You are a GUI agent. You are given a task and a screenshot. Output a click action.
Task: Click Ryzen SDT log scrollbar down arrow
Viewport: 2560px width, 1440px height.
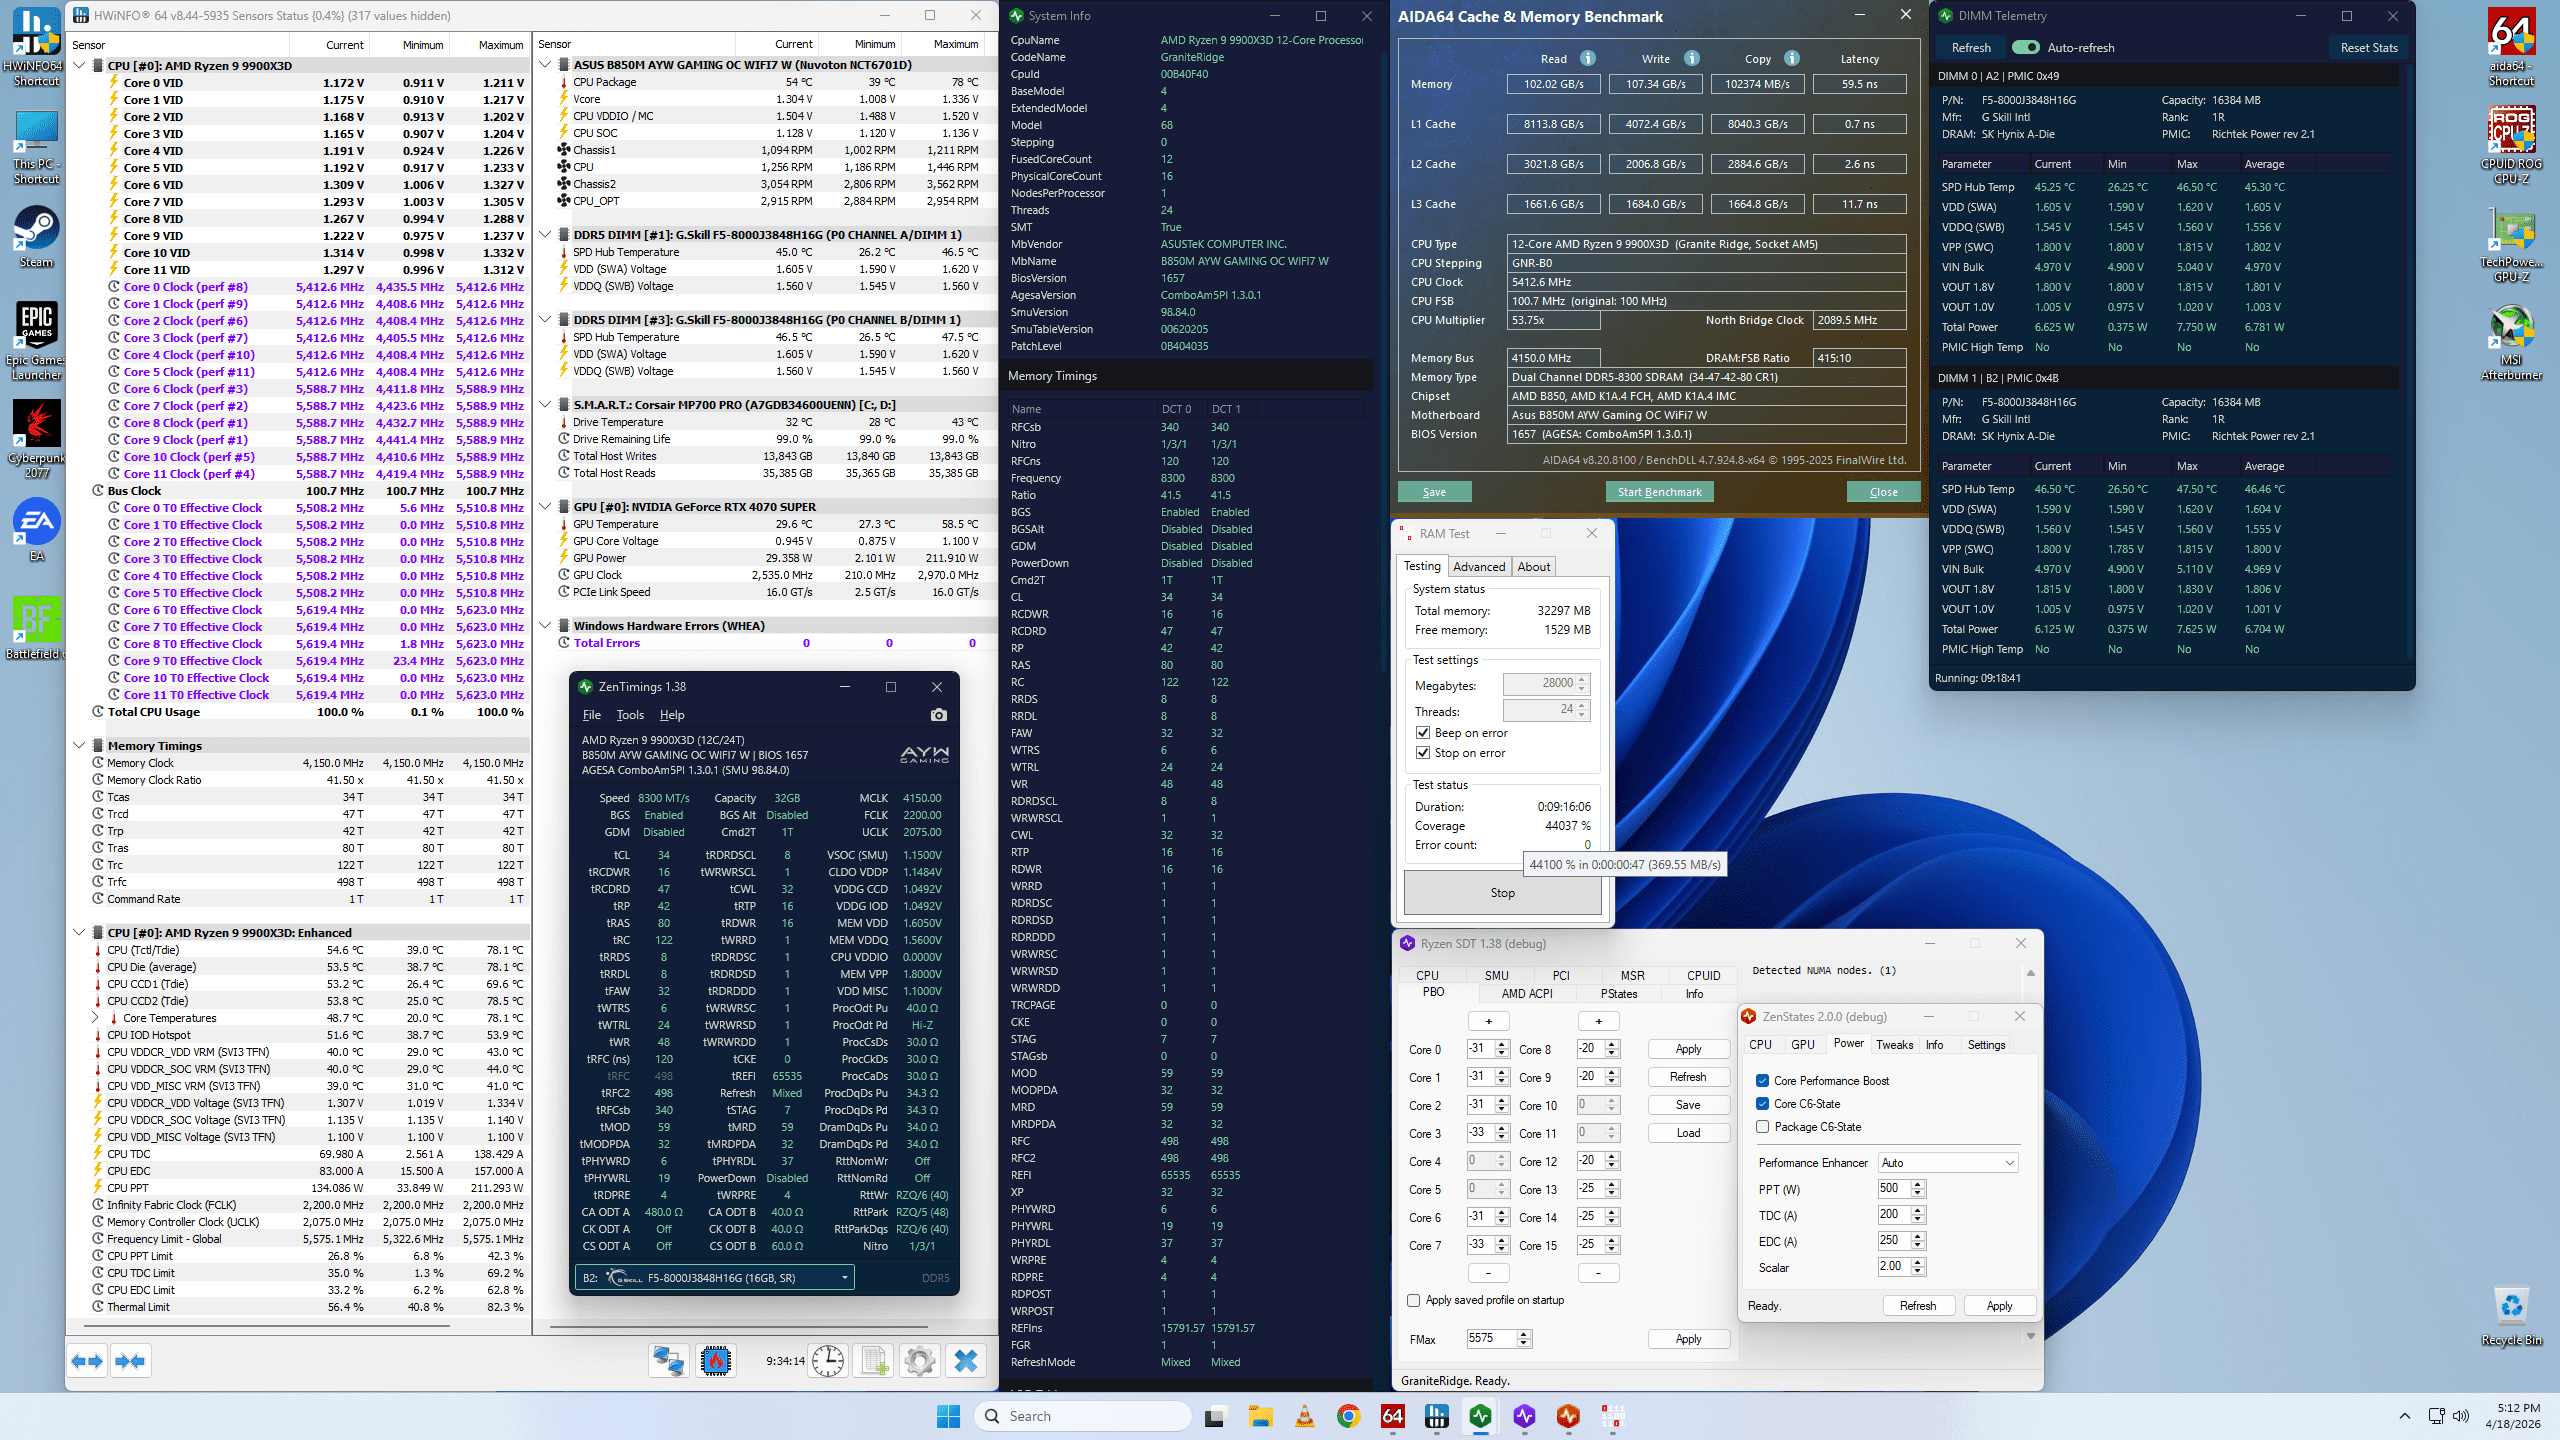coord(2031,1336)
